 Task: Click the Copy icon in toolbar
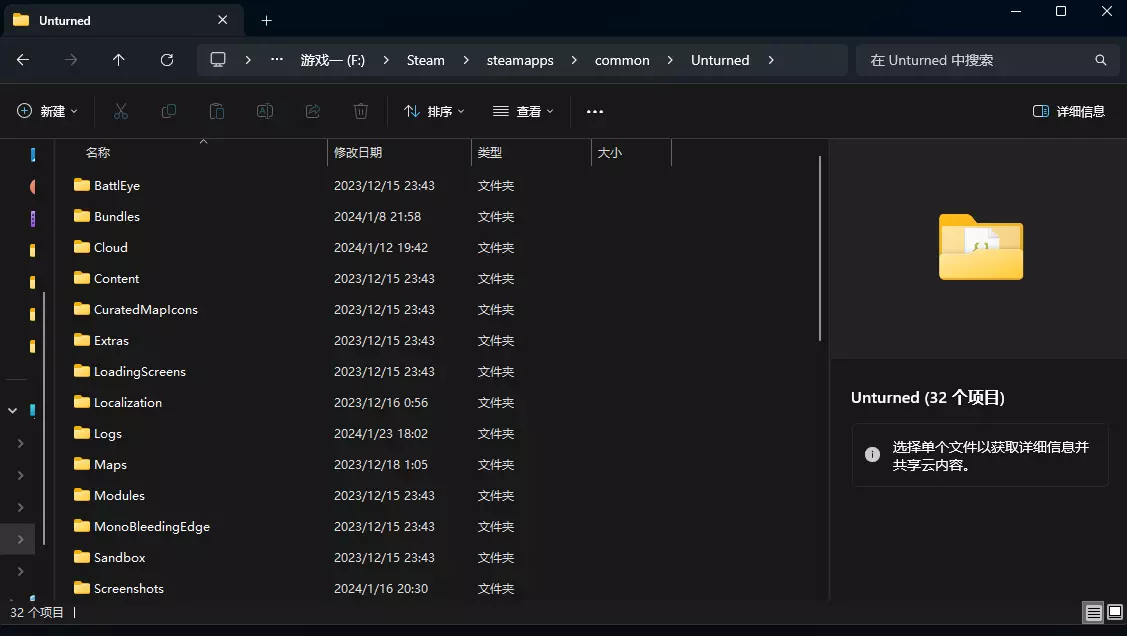tap(169, 111)
